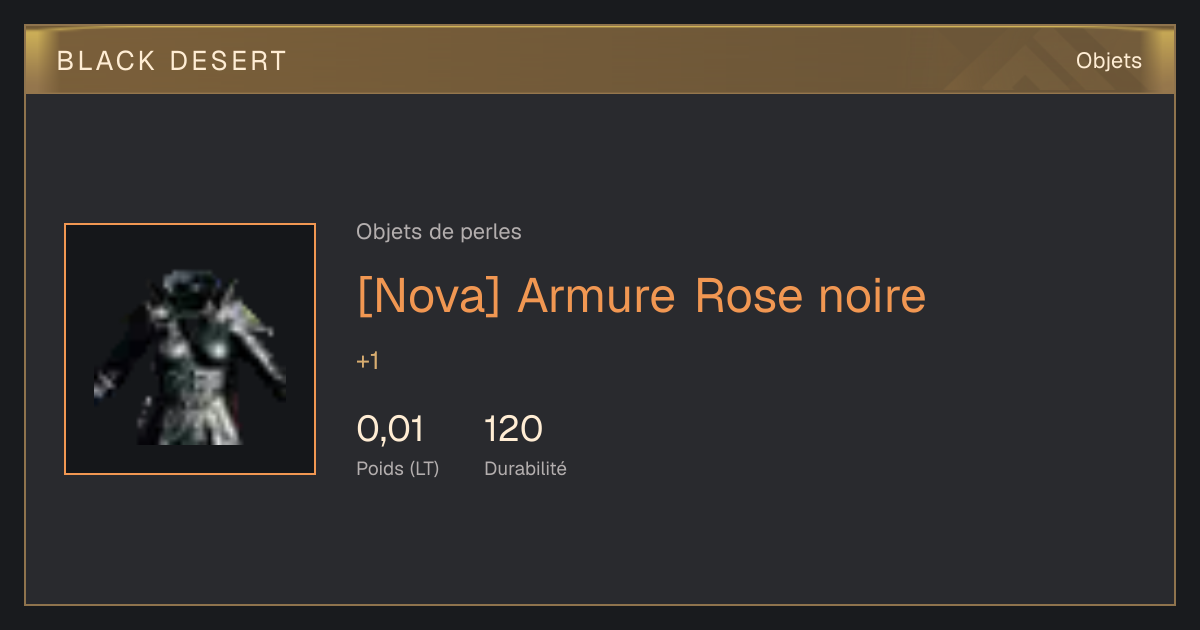Select the +1 enhancement level text
The width and height of the screenshot is (1200, 630).
367,361
